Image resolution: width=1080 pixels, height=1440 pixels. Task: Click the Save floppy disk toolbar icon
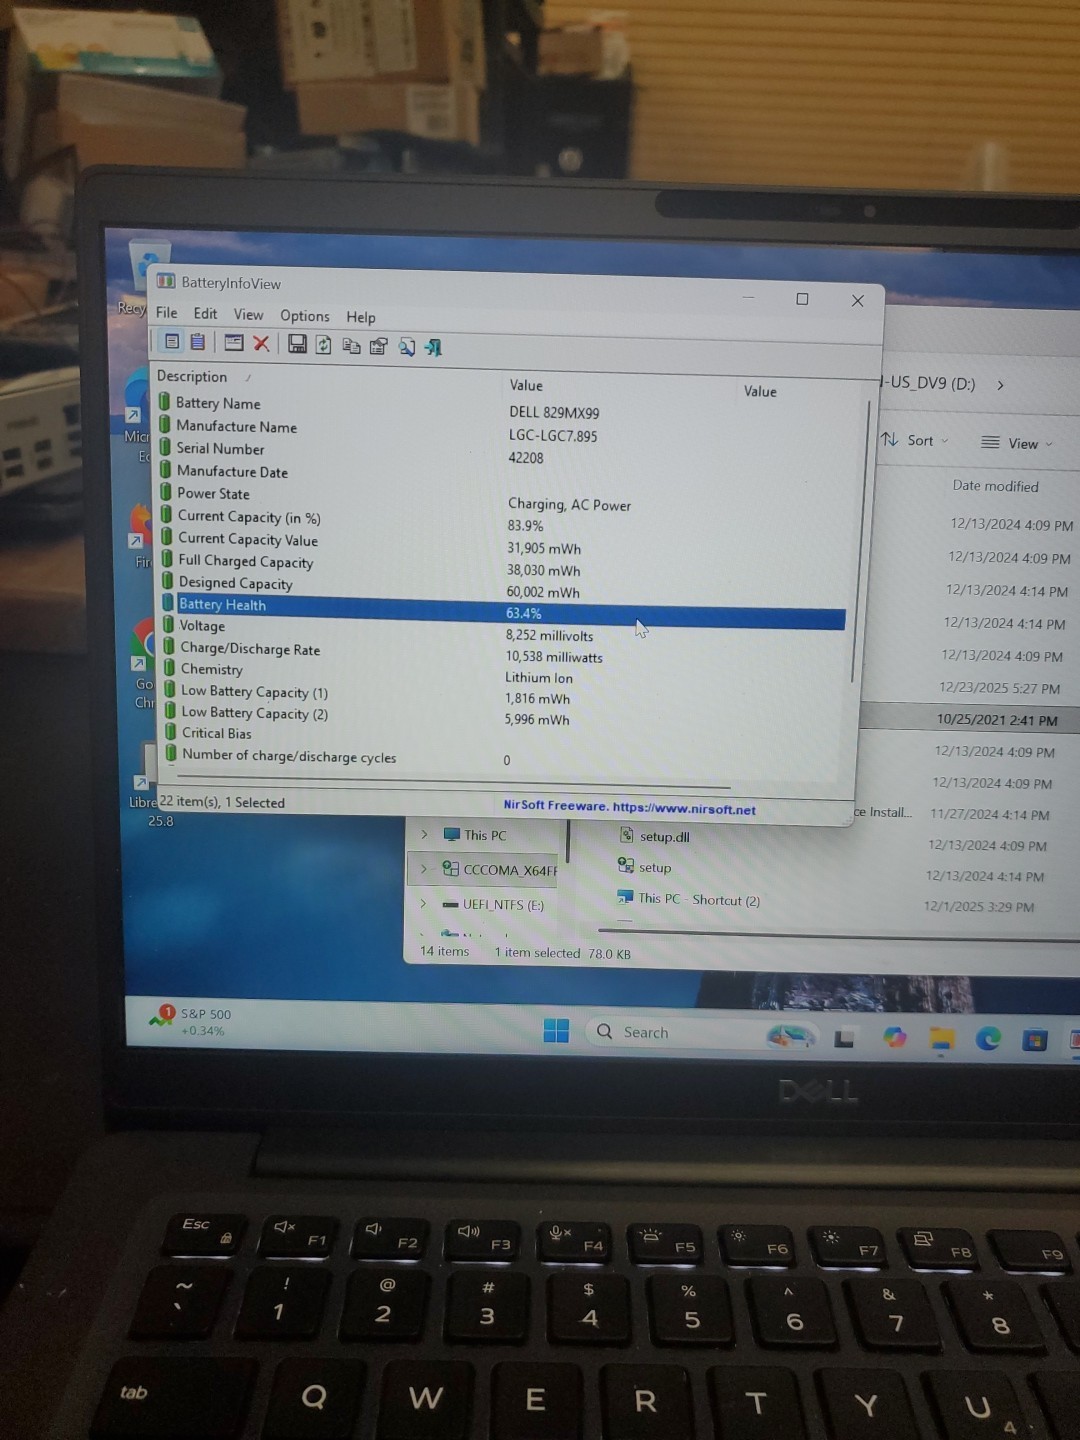297,344
